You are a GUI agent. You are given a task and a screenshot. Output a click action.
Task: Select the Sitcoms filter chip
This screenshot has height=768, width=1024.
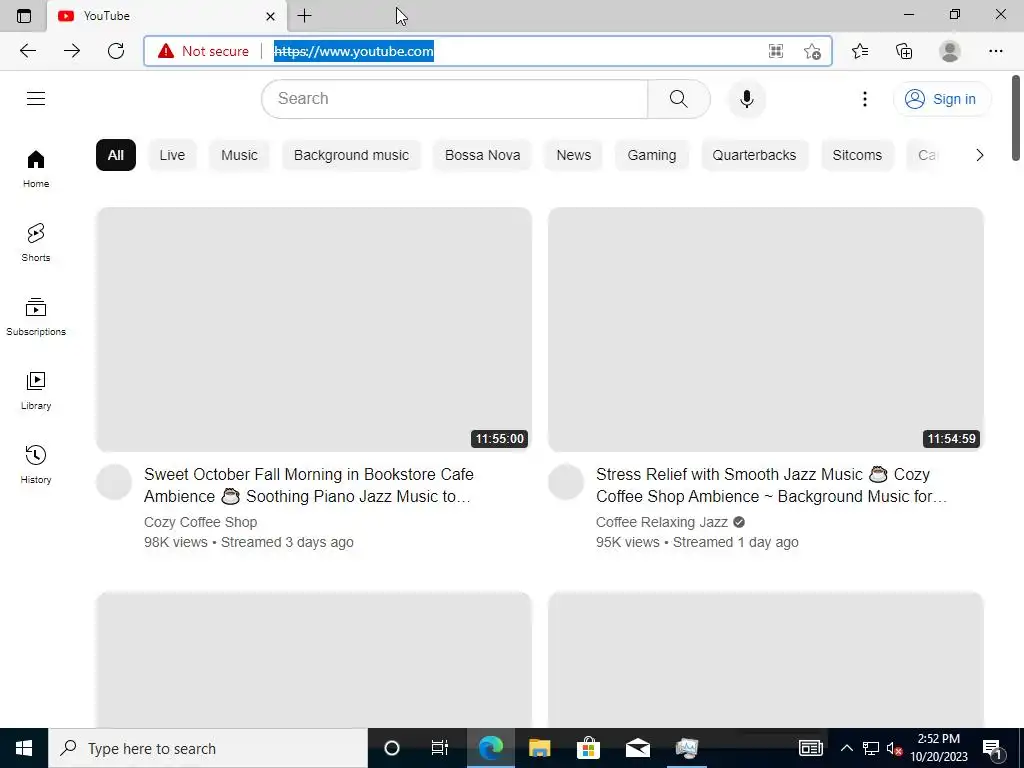tap(857, 155)
